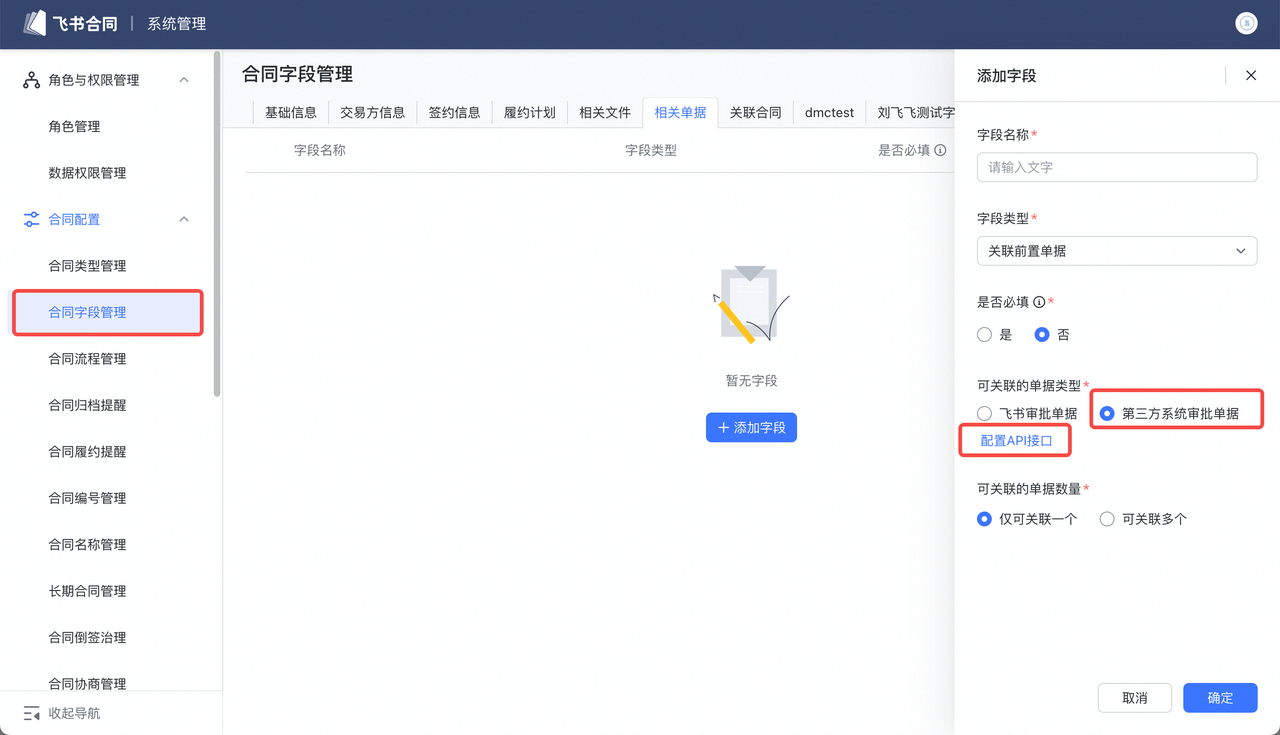Select the 可关联多个 radio option
The width and height of the screenshot is (1280, 735).
pos(1107,519)
